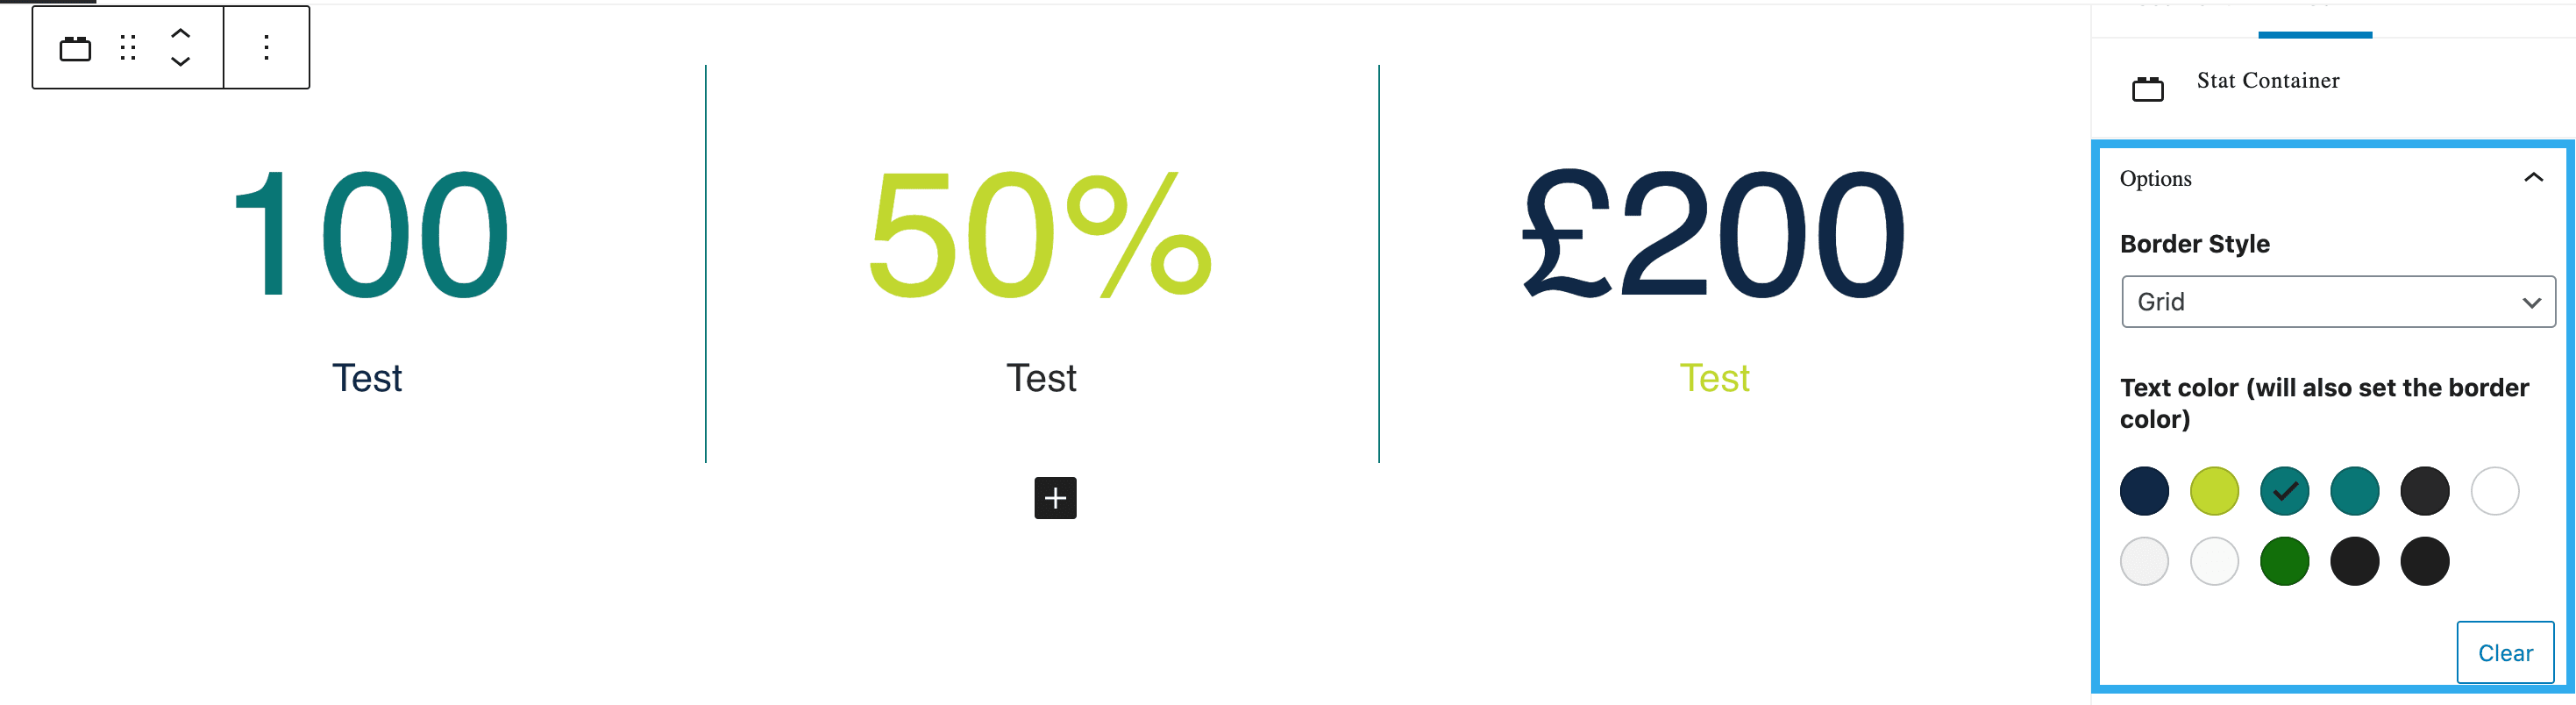This screenshot has height=705, width=2576.
Task: Select the dark green color swatch
Action: (x=2284, y=561)
